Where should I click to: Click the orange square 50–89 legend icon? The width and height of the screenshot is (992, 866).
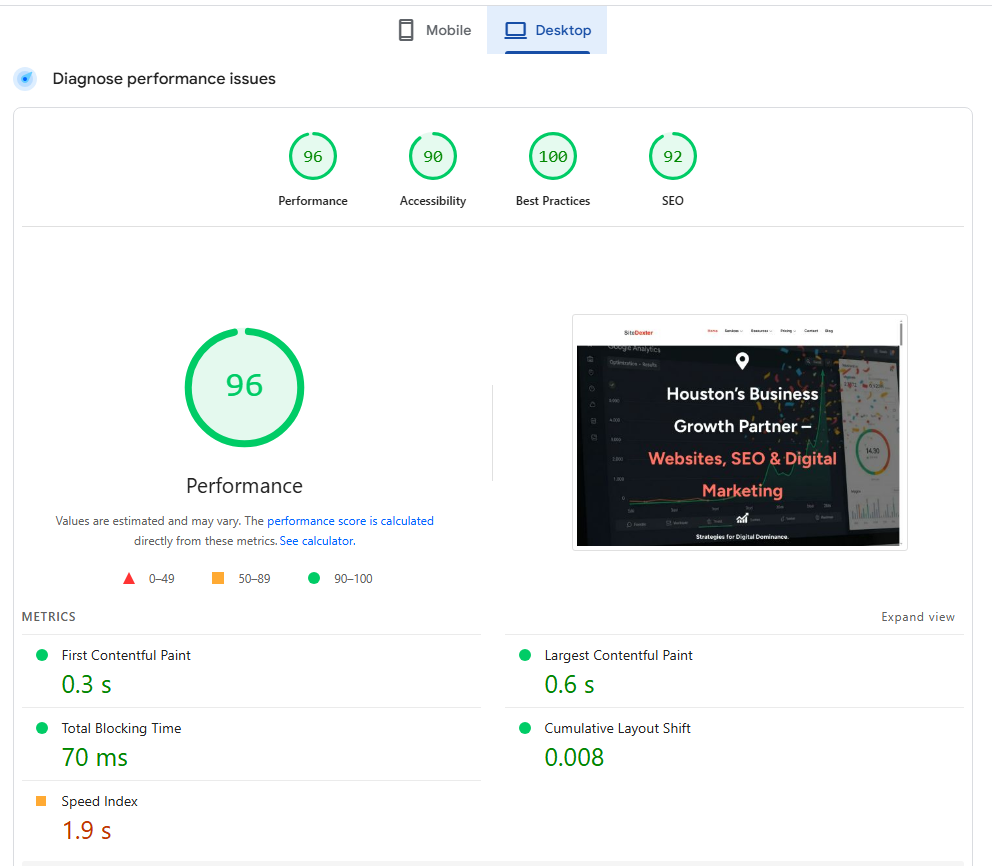click(x=218, y=578)
